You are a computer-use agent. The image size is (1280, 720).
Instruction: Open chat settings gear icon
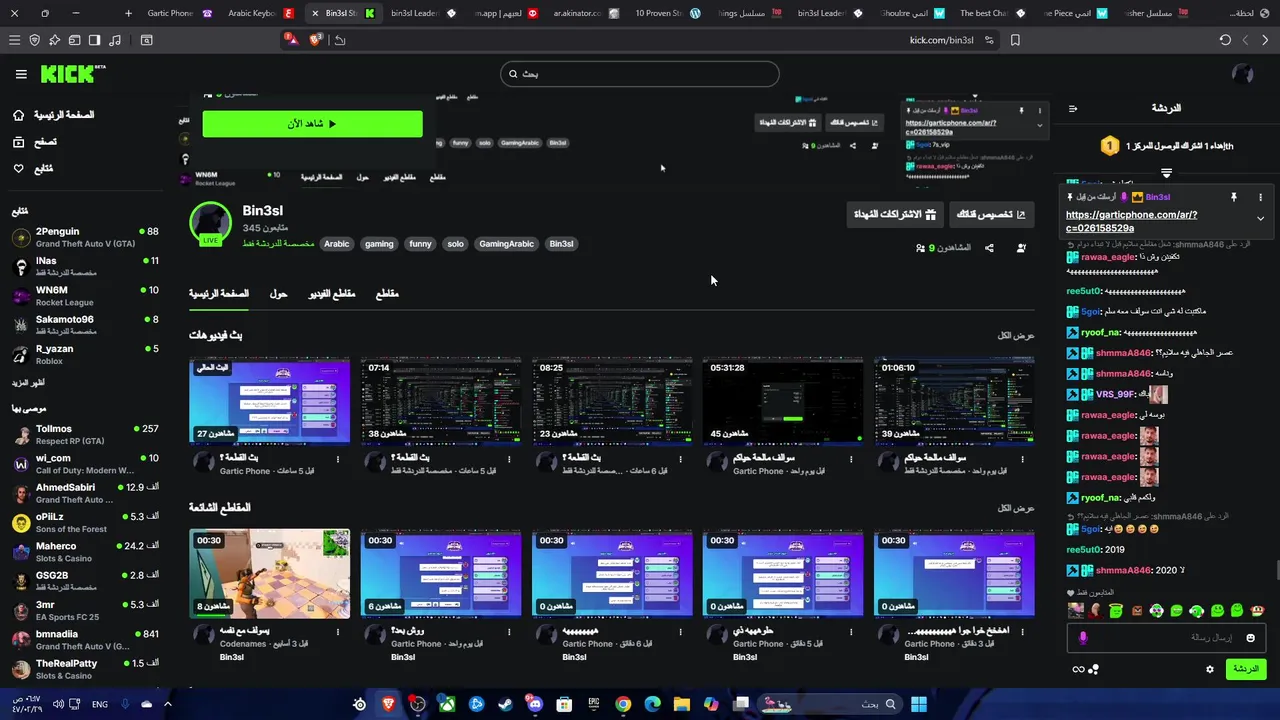1209,669
